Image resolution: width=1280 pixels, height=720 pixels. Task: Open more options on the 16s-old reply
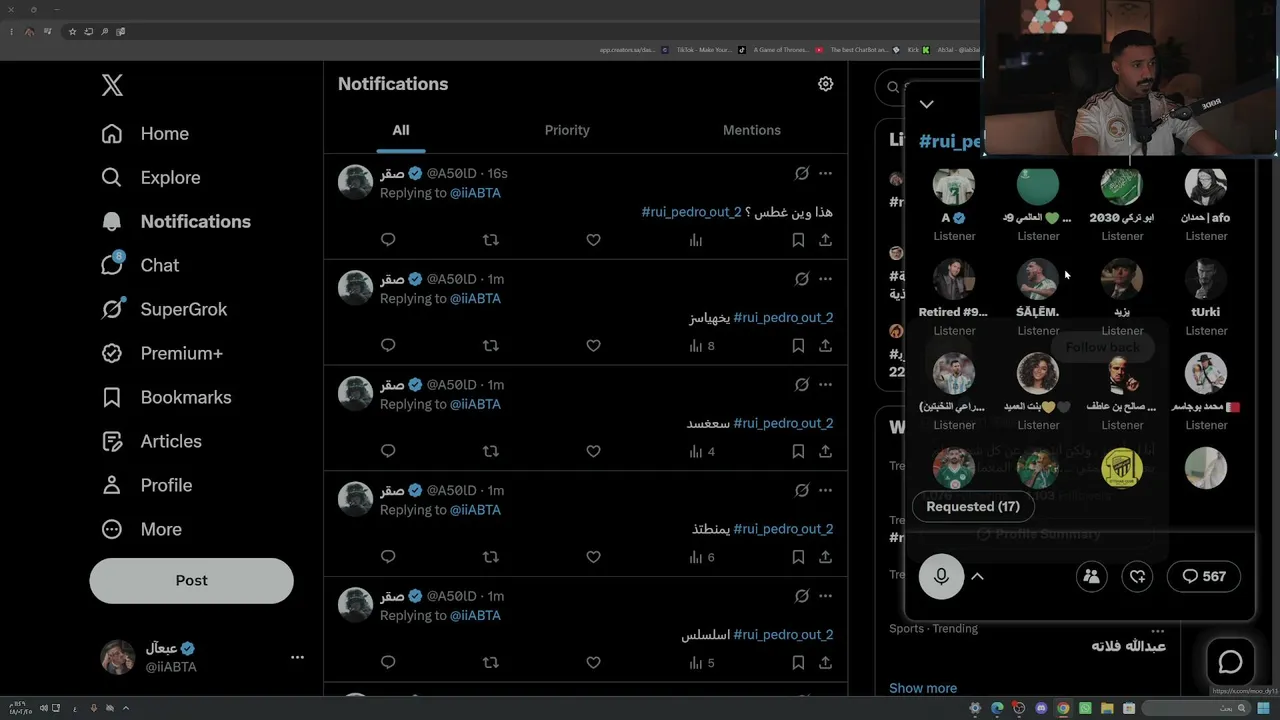825,173
